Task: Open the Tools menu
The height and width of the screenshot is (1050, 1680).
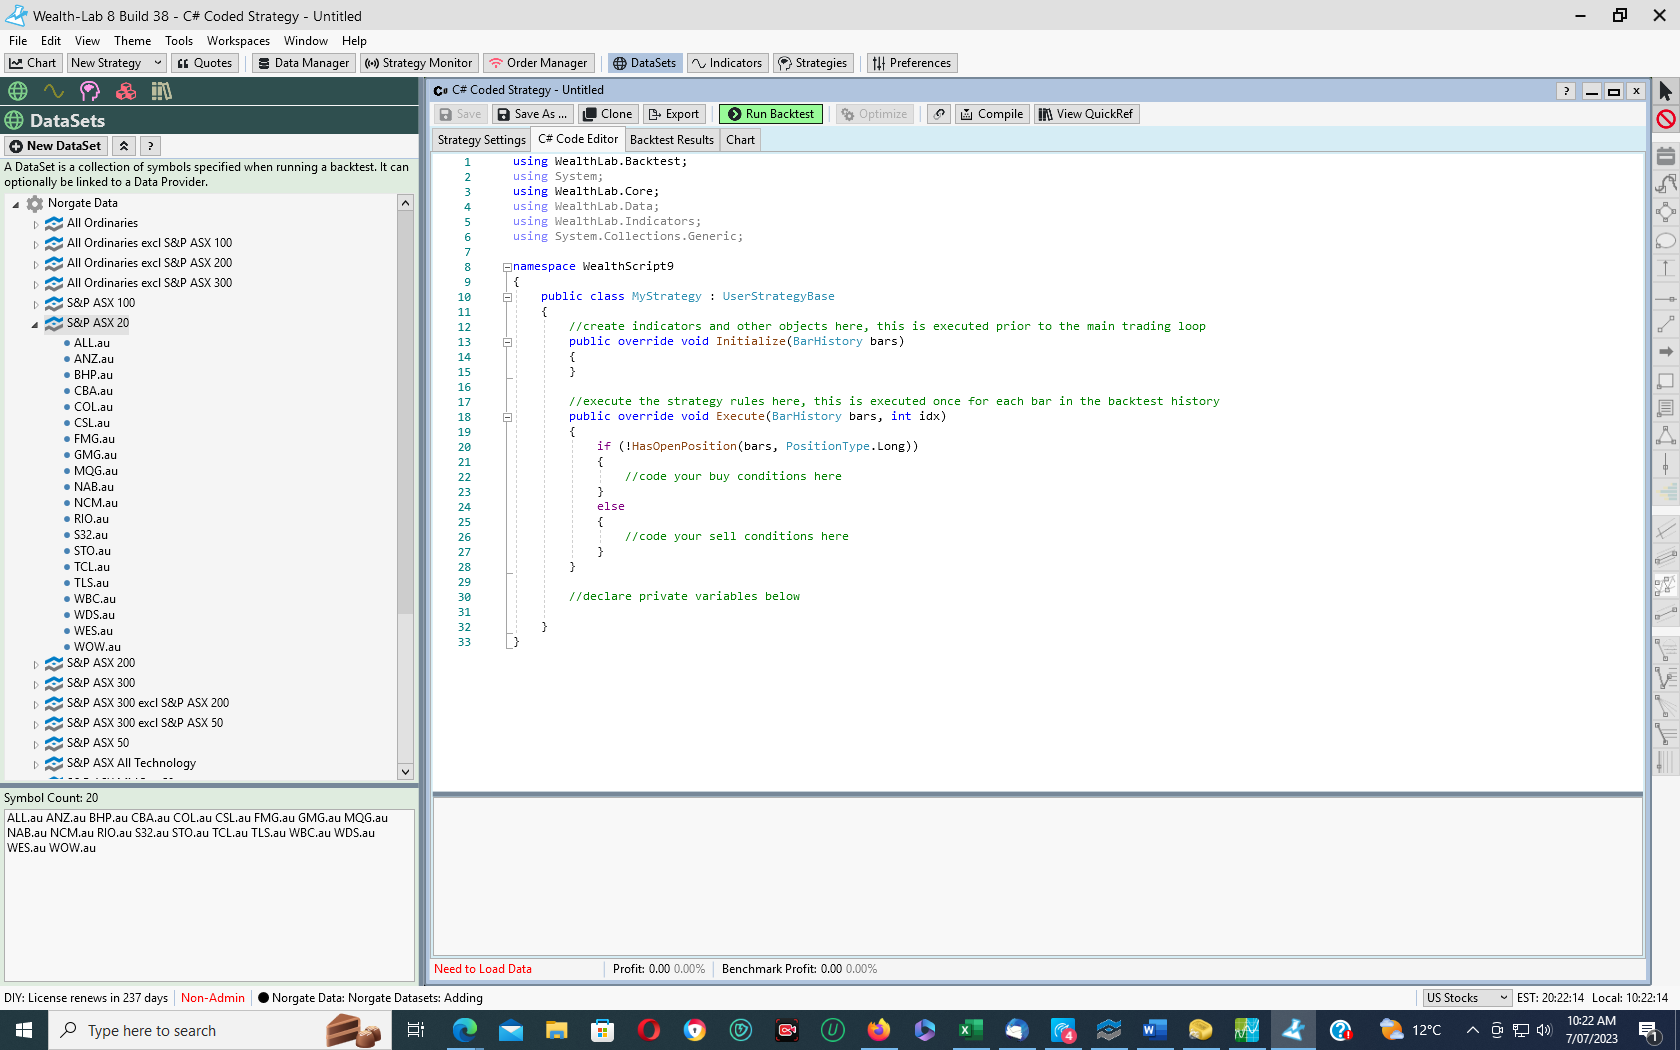Action: pos(179,41)
